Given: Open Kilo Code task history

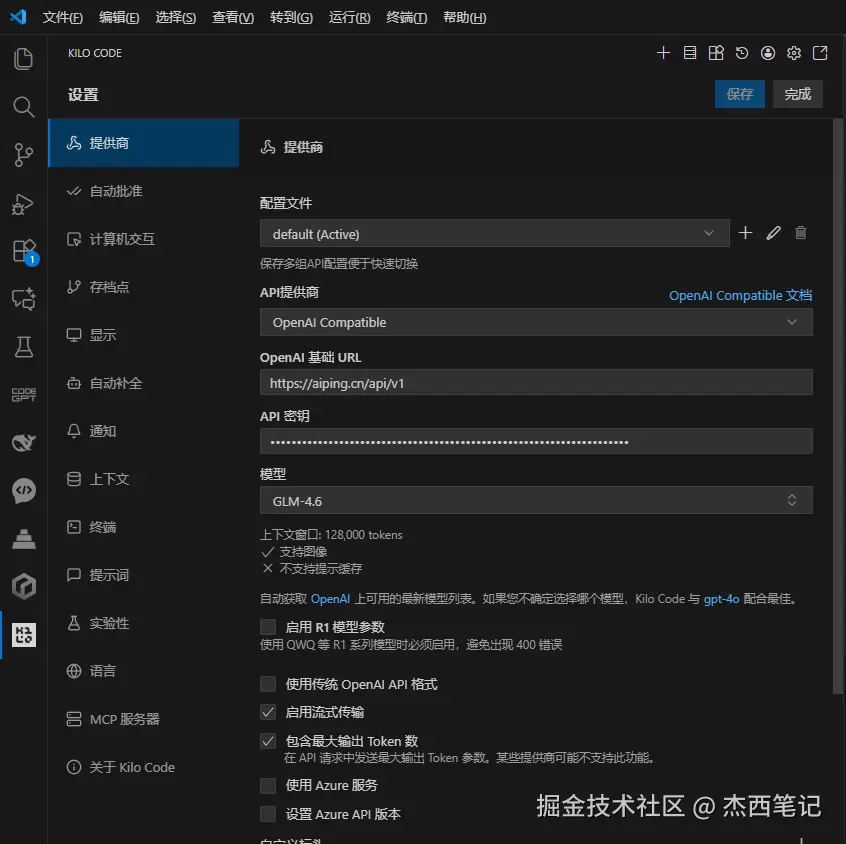Looking at the screenshot, I should point(742,53).
